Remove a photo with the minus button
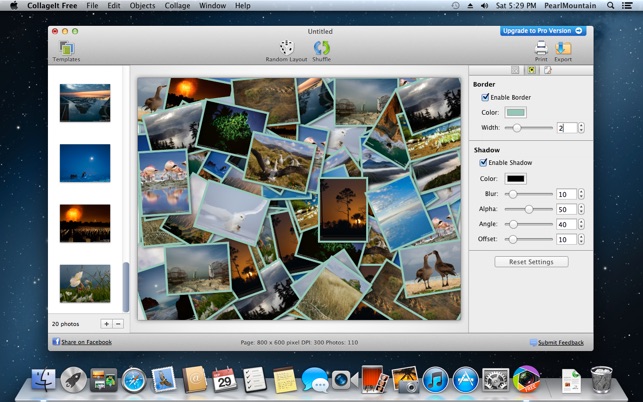Image resolution: width=643 pixels, height=402 pixels. pos(118,324)
